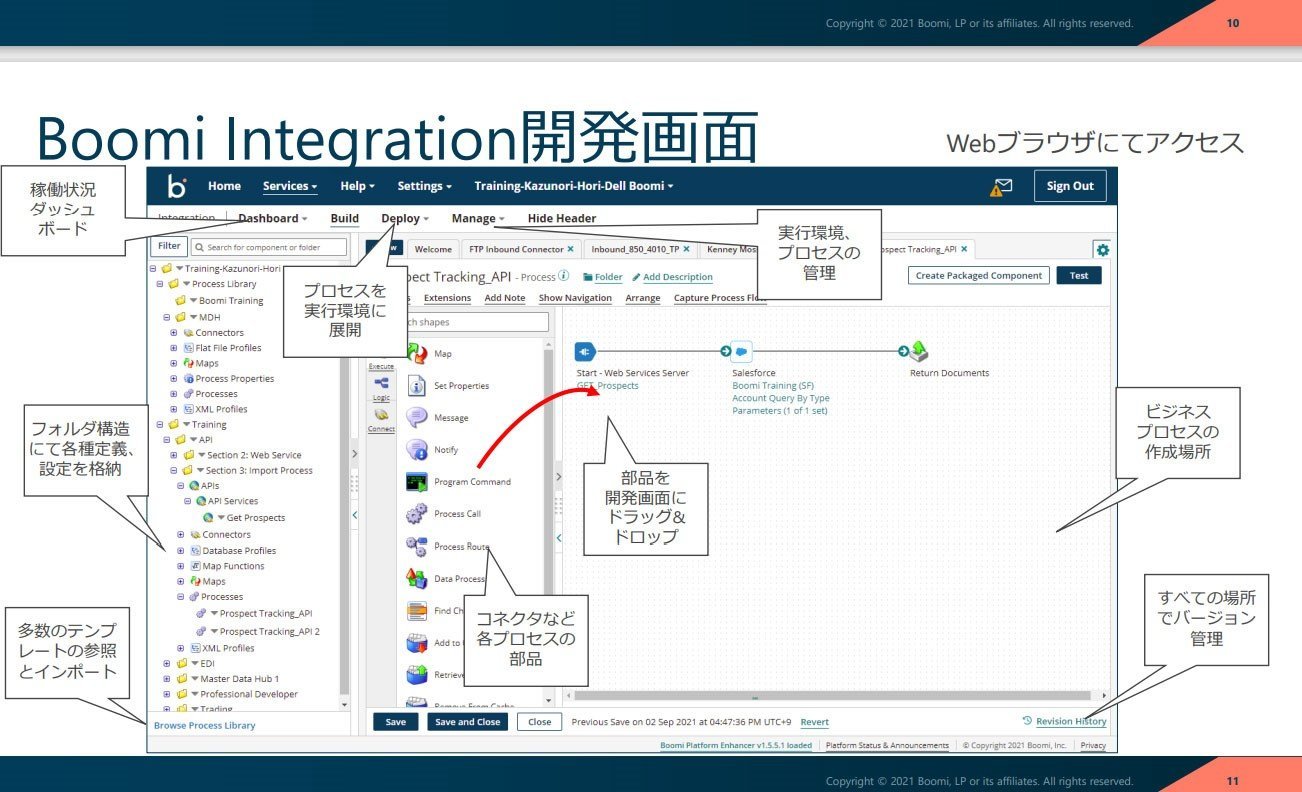Image resolution: width=1302 pixels, height=792 pixels.
Task: Select the Program Command shape icon
Action: coord(417,481)
